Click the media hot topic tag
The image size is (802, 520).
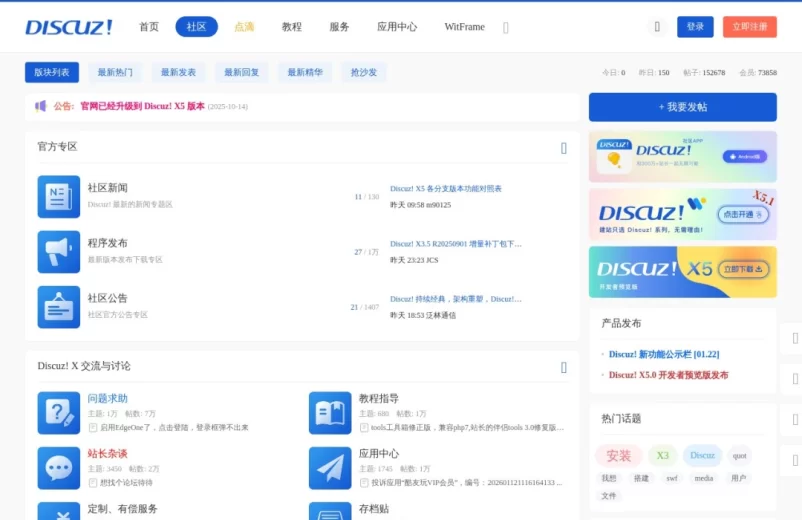704,479
